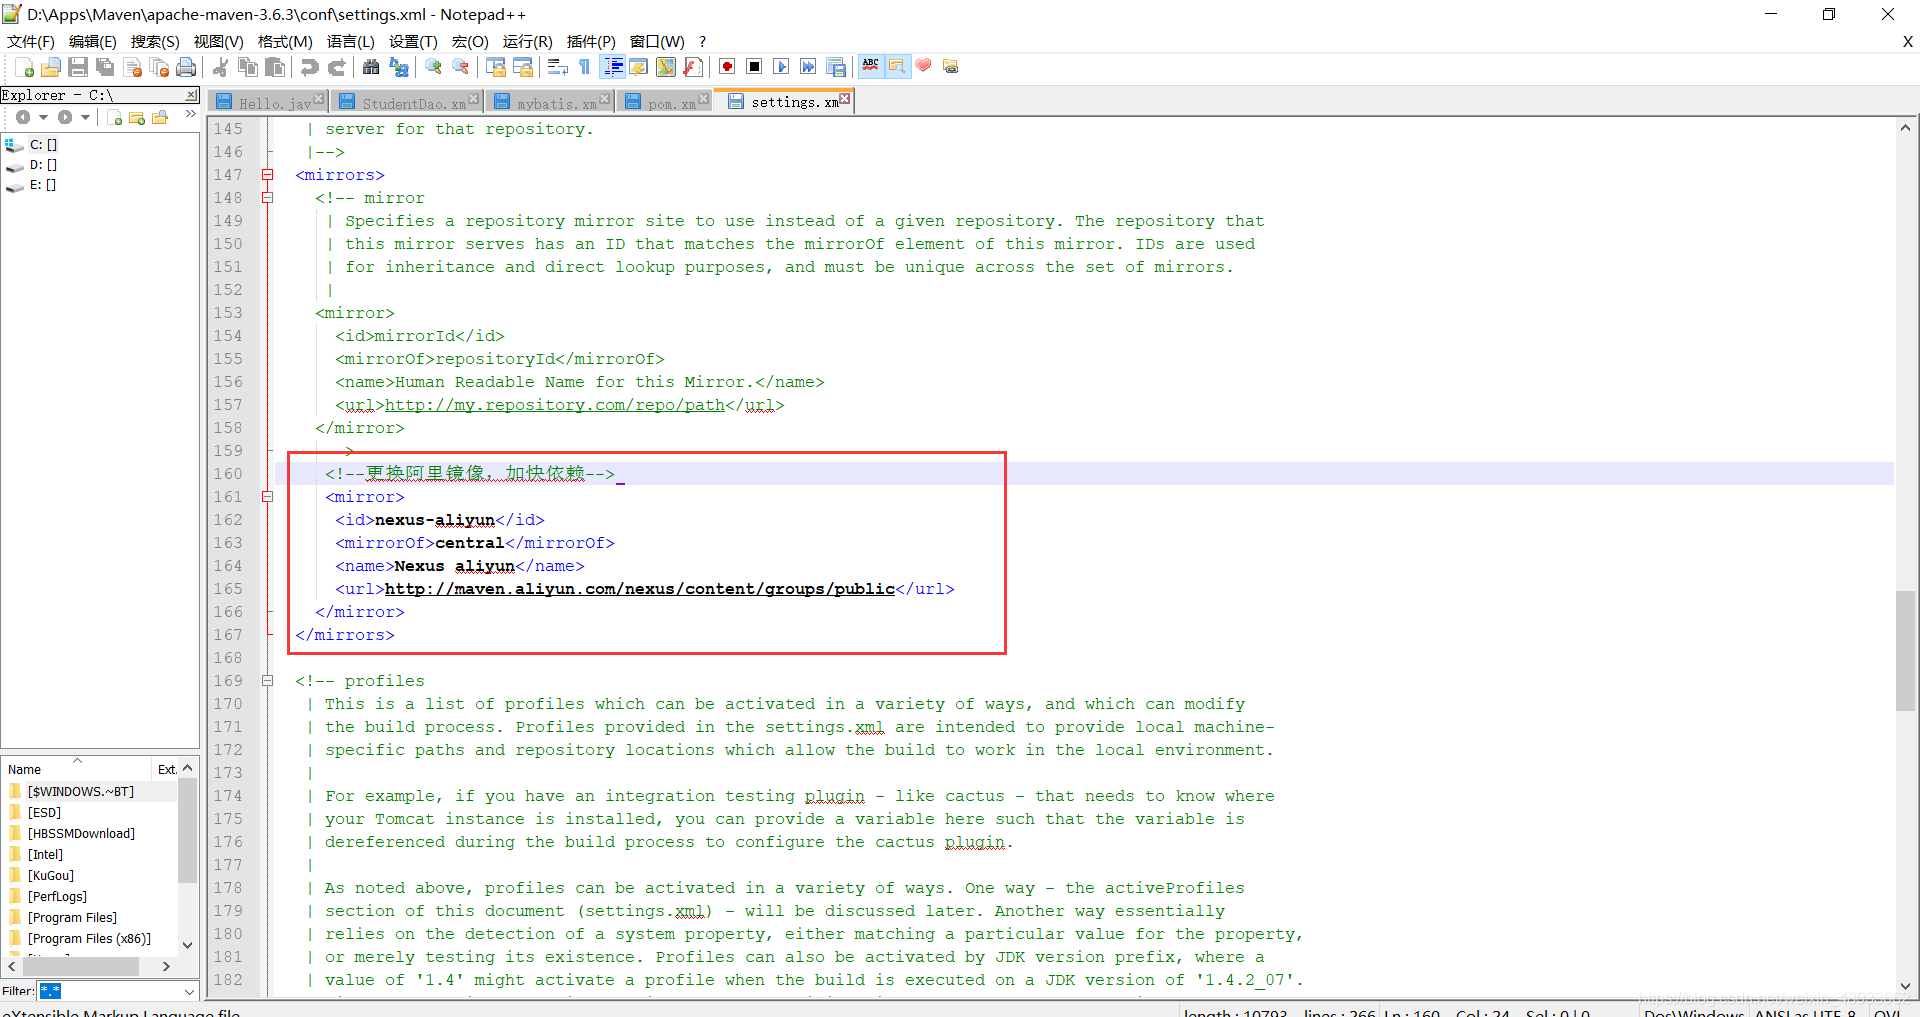Open the Document Map toolbar icon
The width and height of the screenshot is (1920, 1017).
pyautogui.click(x=666, y=67)
